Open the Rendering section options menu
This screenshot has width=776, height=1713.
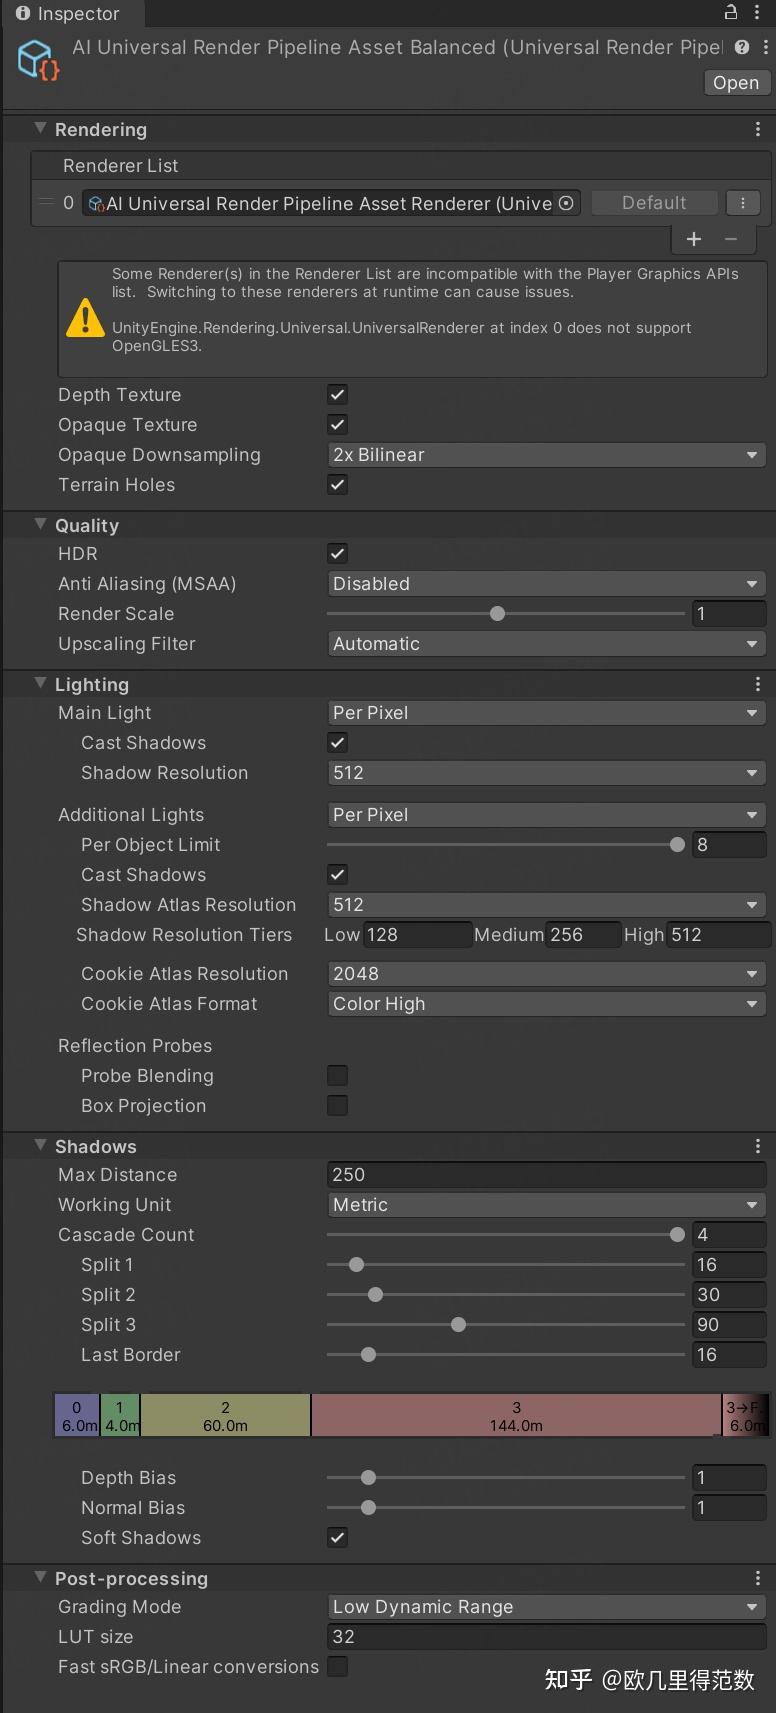point(758,130)
